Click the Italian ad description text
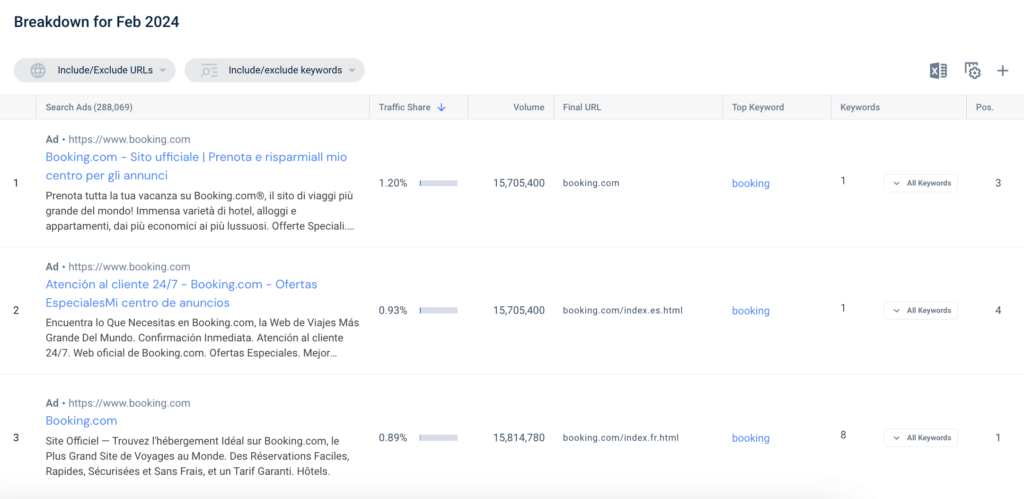1024x499 pixels. click(x=200, y=211)
